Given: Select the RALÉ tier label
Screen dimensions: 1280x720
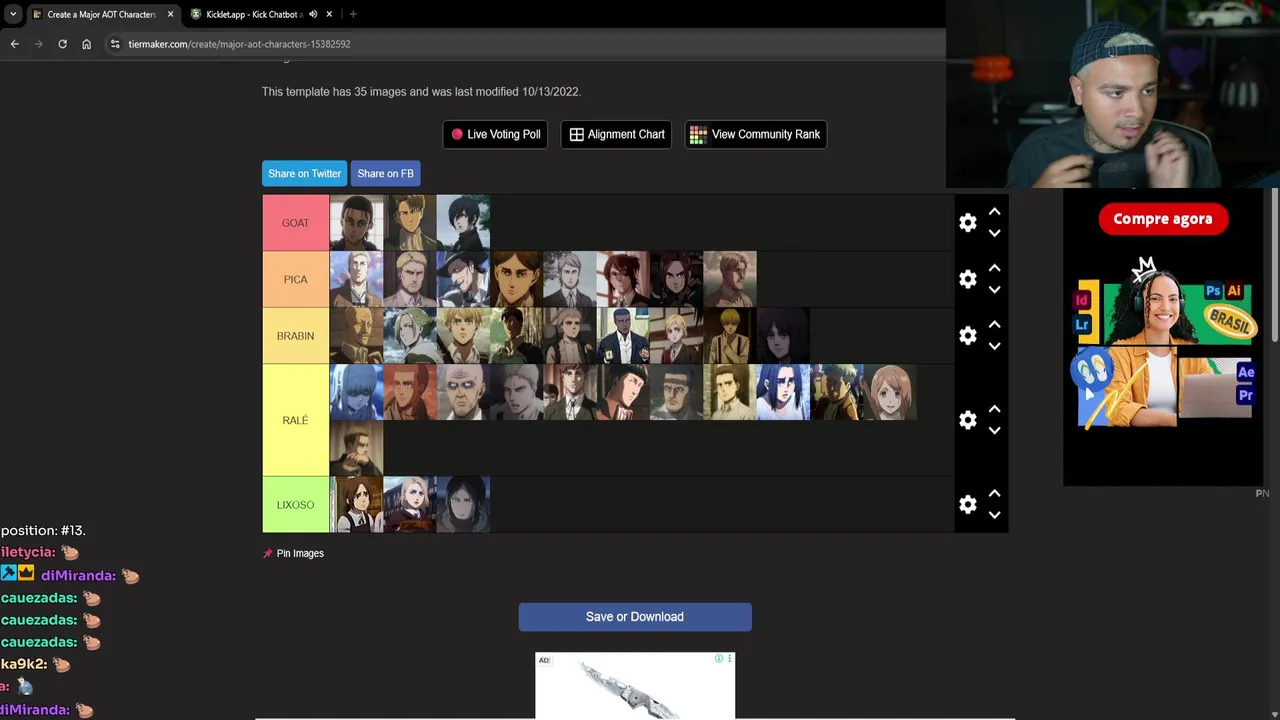Looking at the screenshot, I should coord(295,420).
